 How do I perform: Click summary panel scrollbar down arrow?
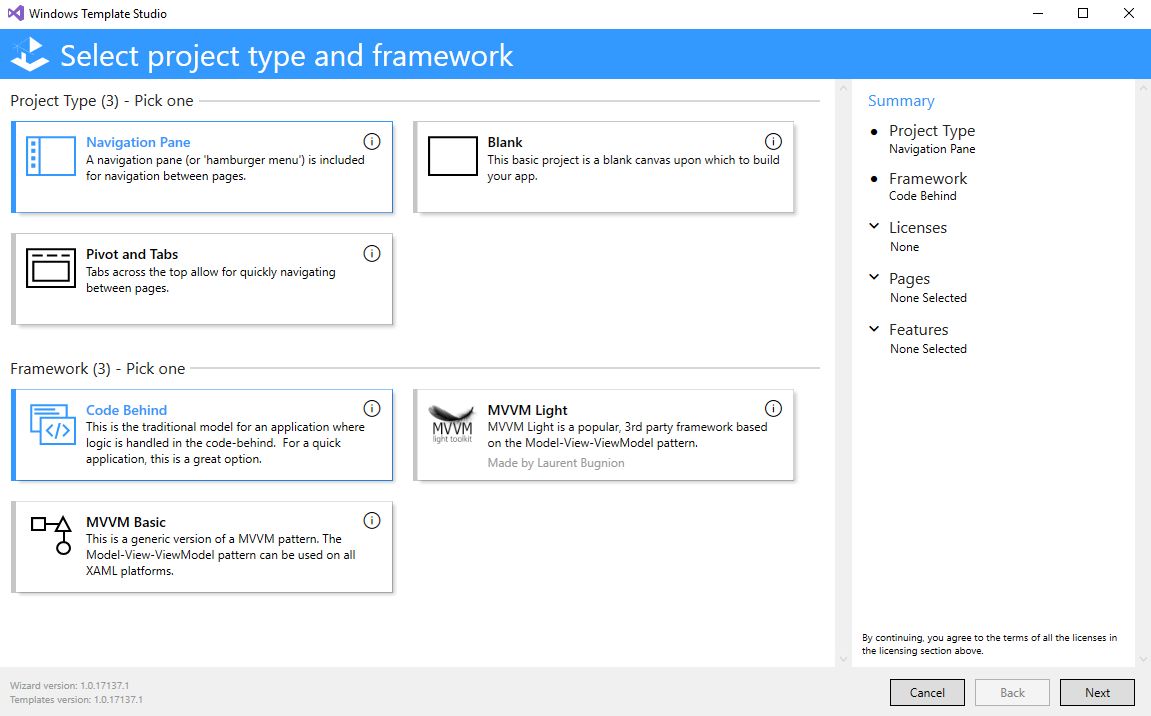click(x=1143, y=659)
